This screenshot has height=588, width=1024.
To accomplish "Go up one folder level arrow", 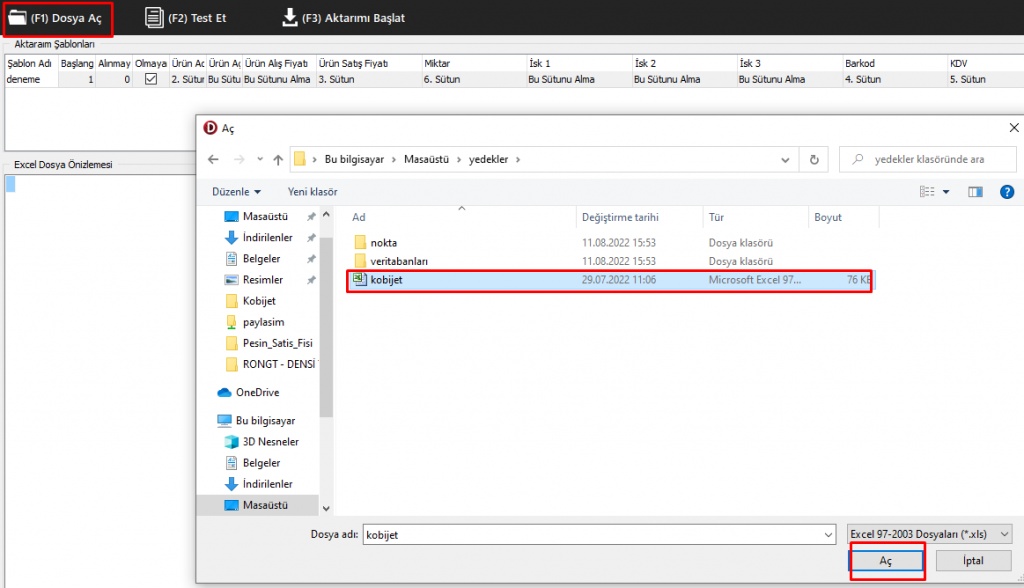I will (x=278, y=159).
